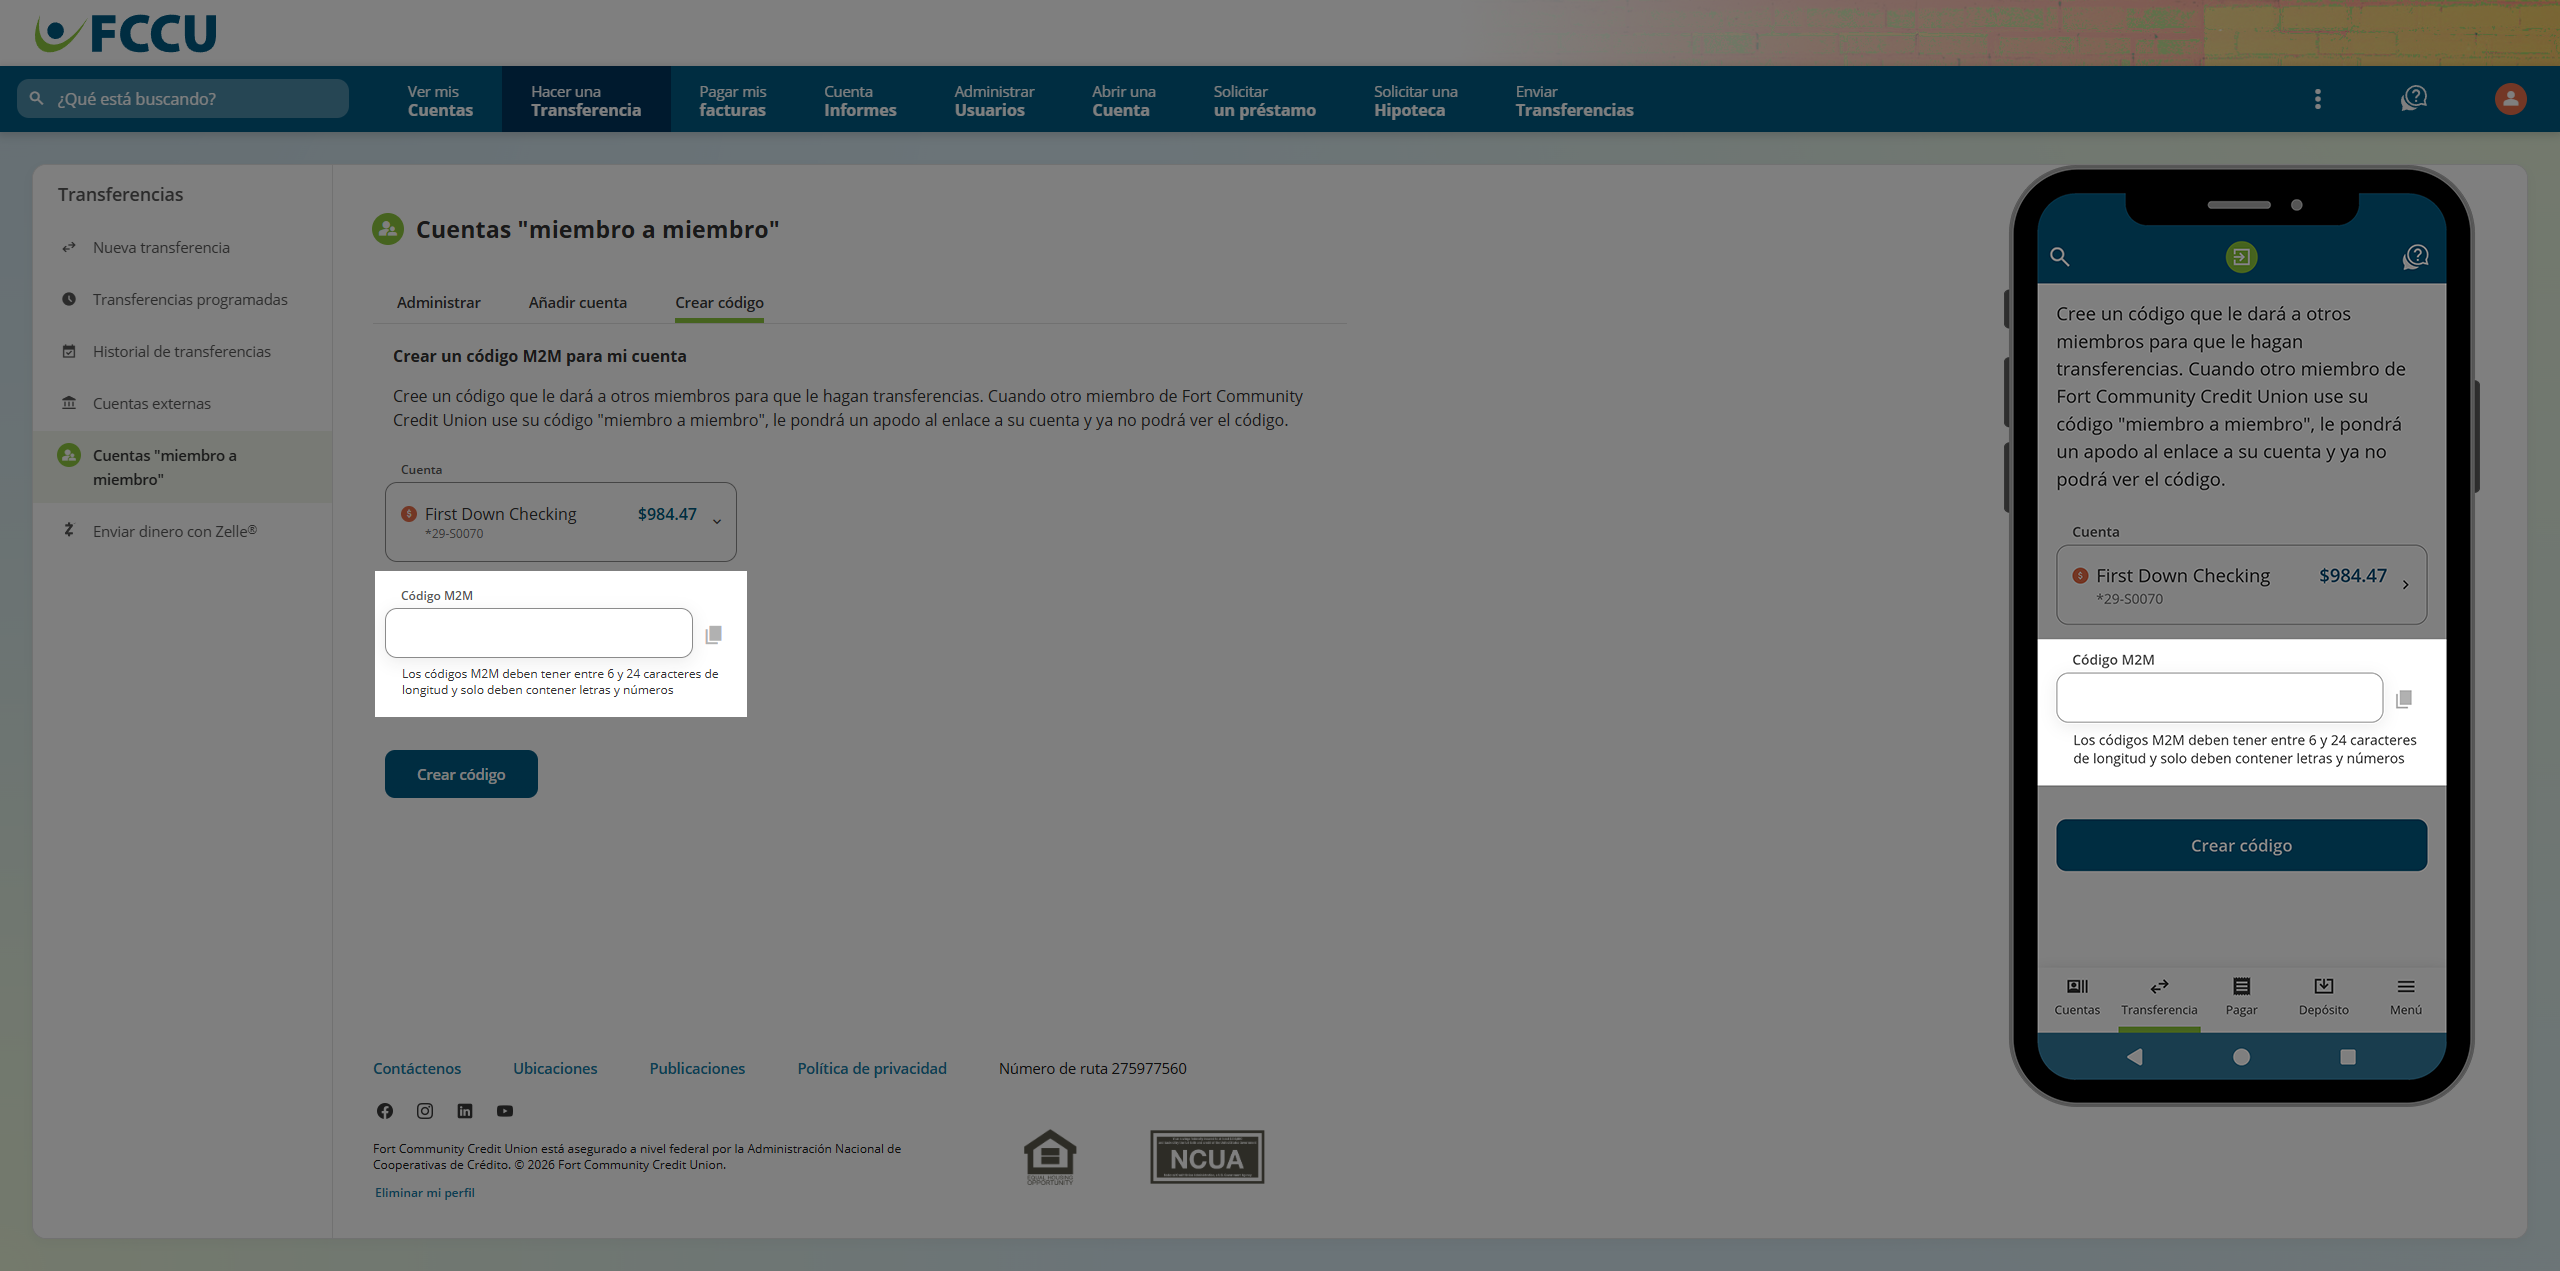Screen dimensions: 2560x1271
Task: Click copy icon in phone preview
Action: pyautogui.click(x=2404, y=698)
